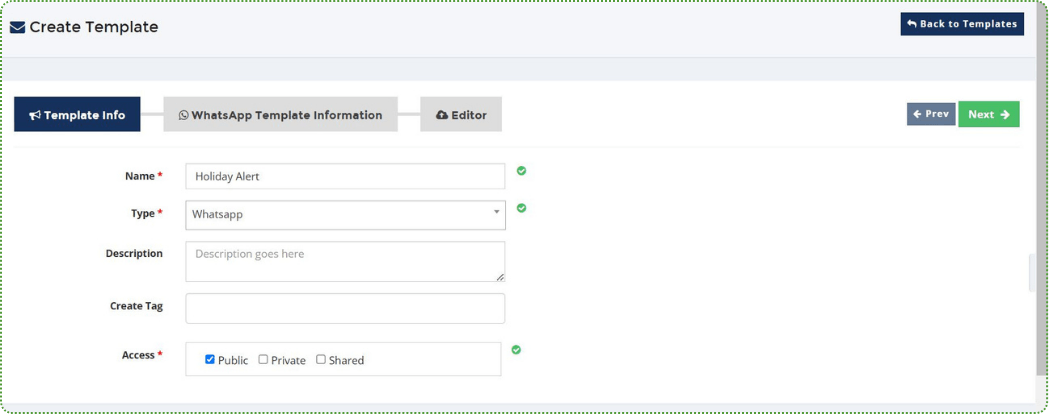This screenshot has height=415, width=1050.
Task: Click green validation checkmark next to Type
Action: [522, 208]
